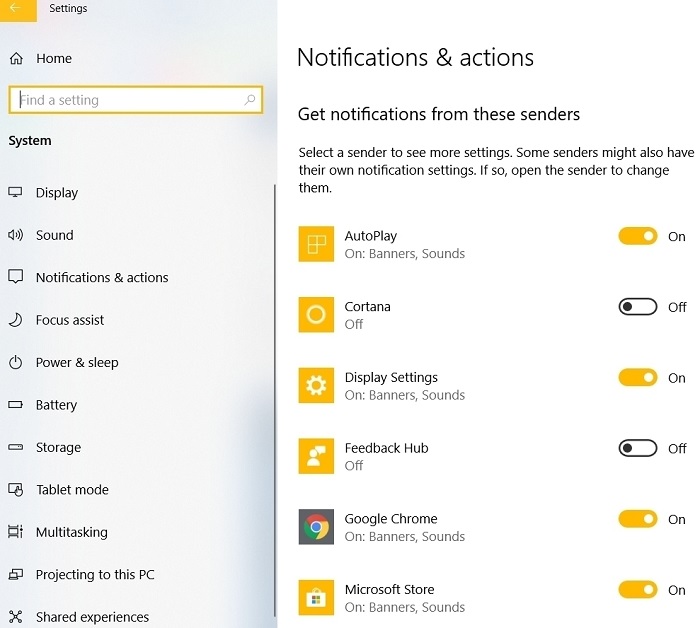Viewport: 700px width, 628px height.
Task: Click the Feedback Hub icon
Action: [316, 456]
